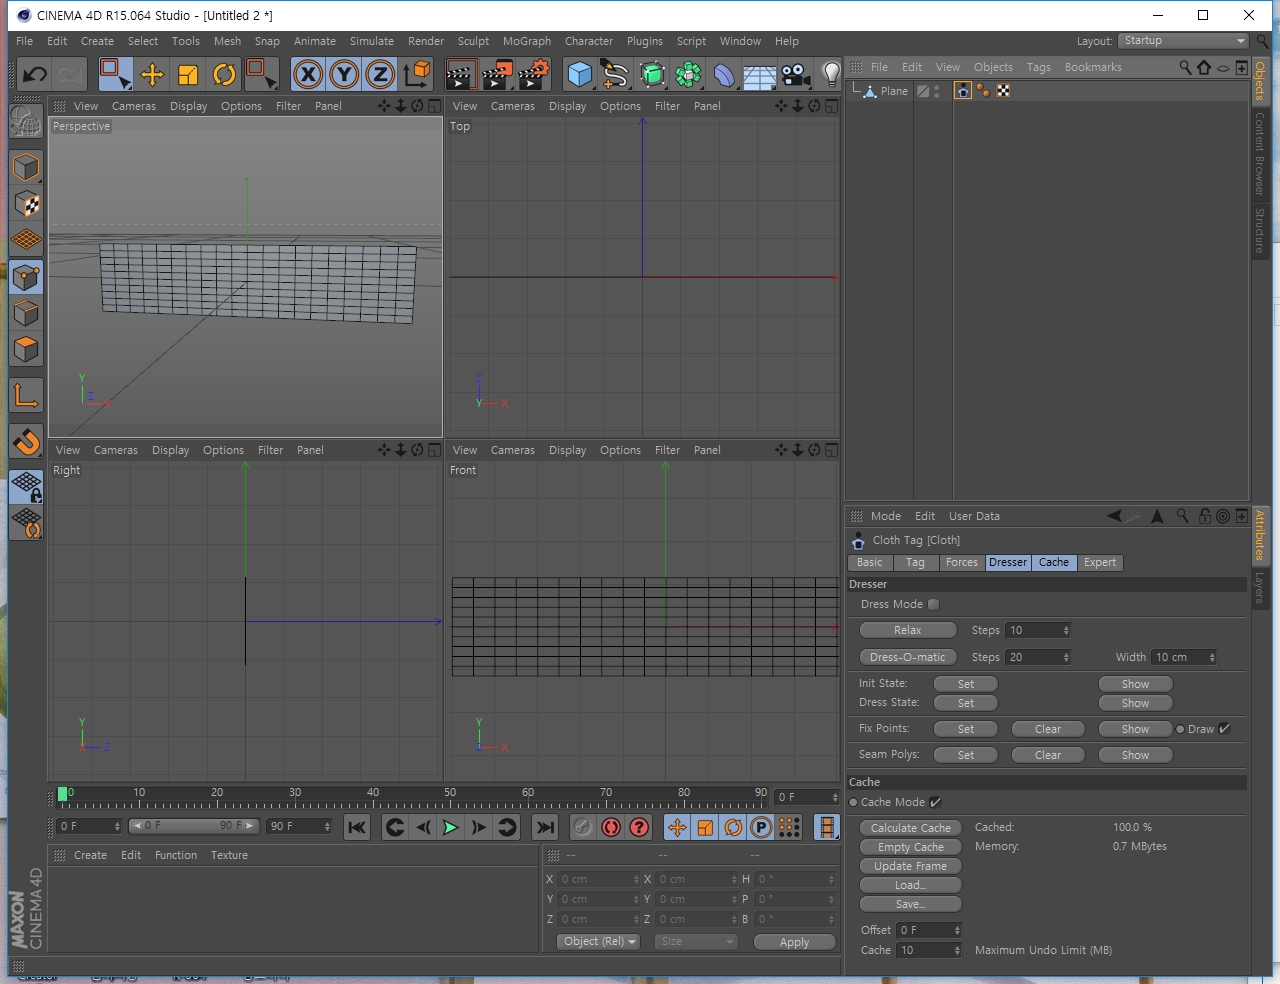Adjust current frame 0 F stepper right of timeline
1280x984 pixels.
pyautogui.click(x=835, y=797)
